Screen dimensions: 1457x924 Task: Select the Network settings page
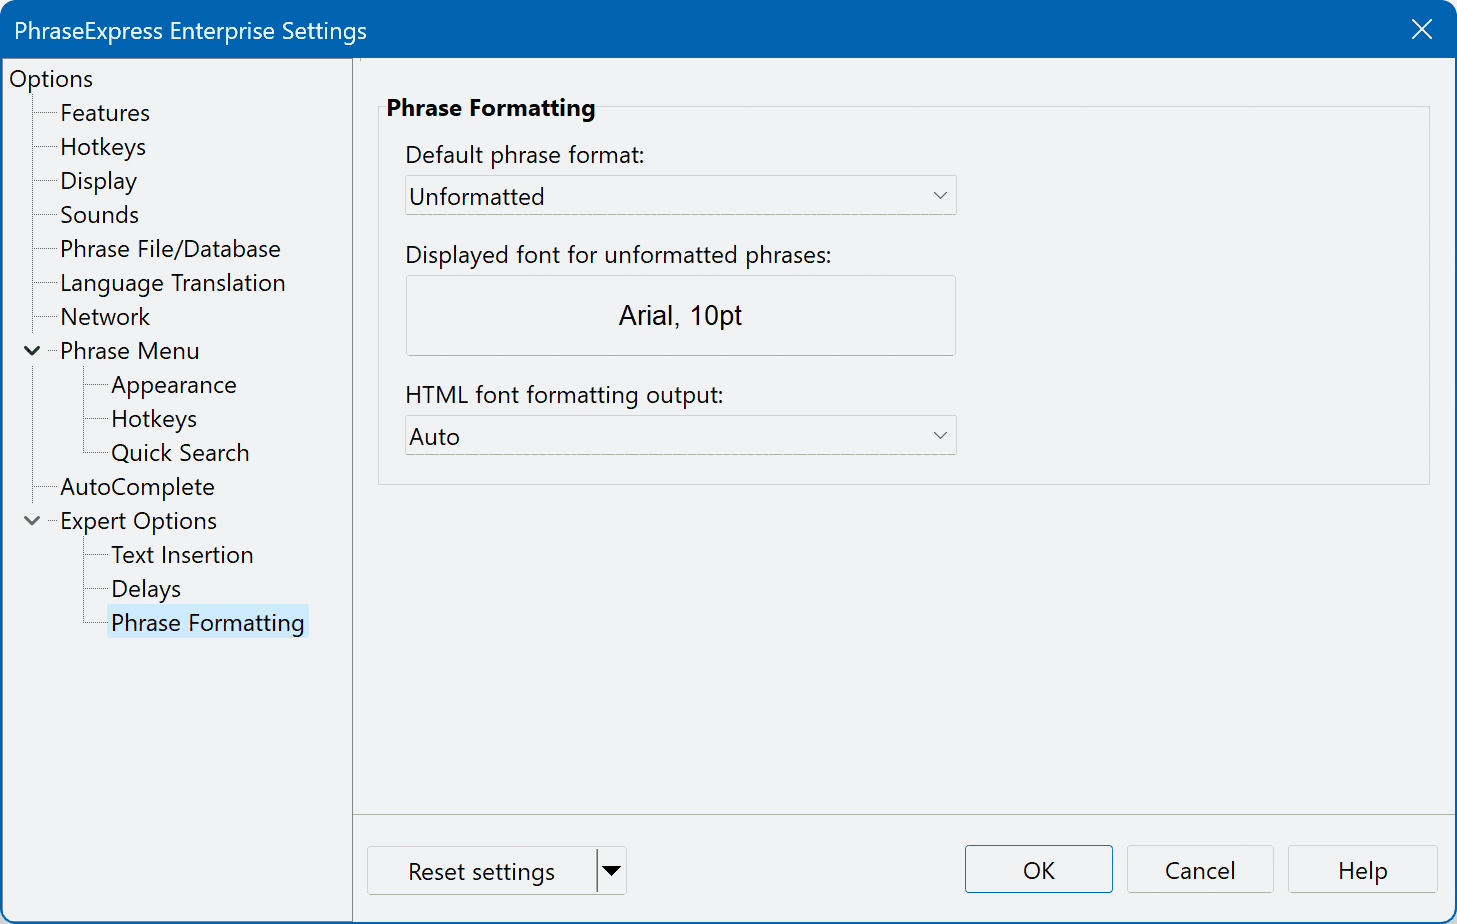point(104,317)
